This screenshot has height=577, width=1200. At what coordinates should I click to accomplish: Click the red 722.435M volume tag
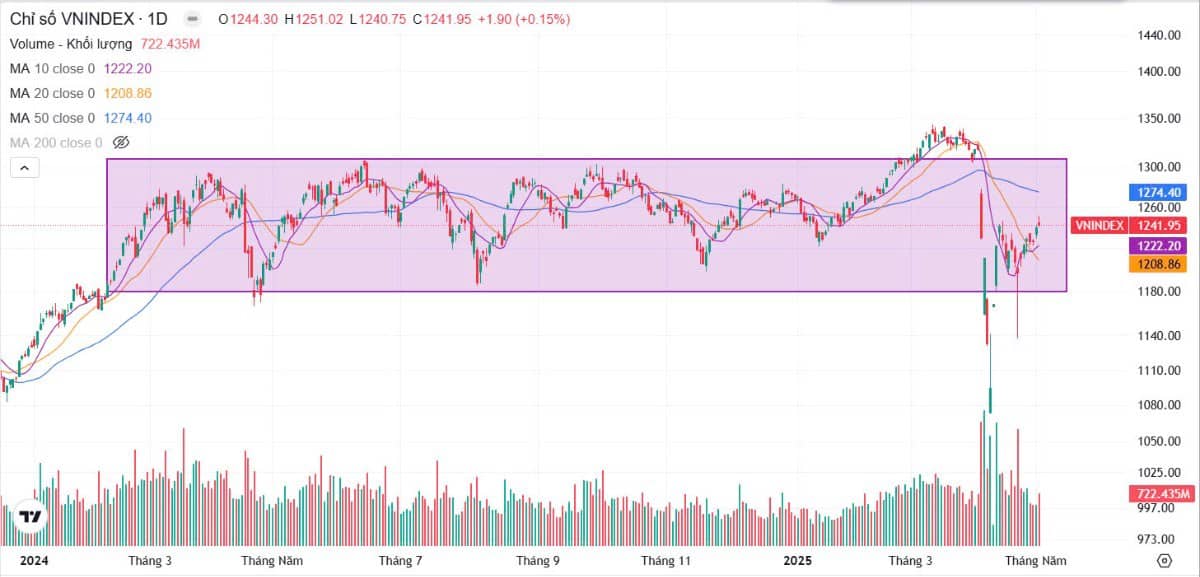pos(1161,494)
